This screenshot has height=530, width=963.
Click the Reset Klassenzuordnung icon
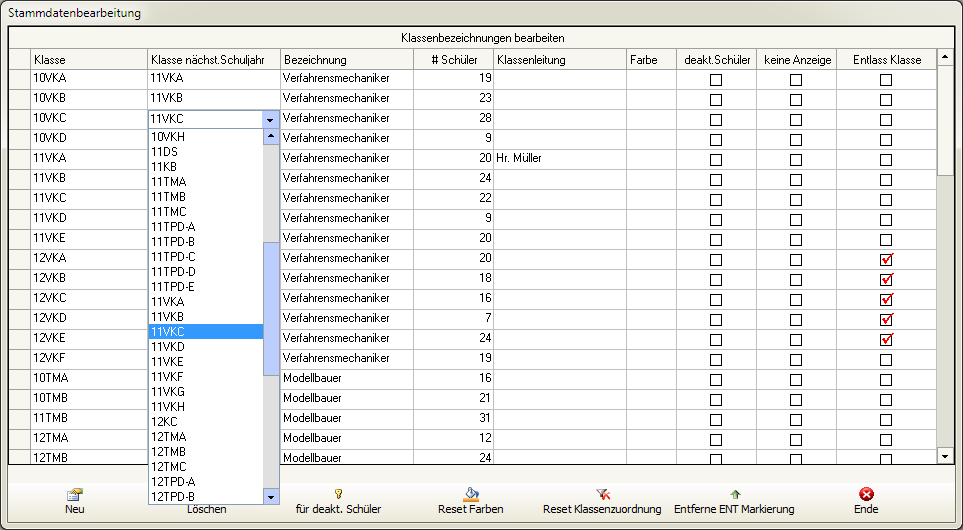coord(602,494)
